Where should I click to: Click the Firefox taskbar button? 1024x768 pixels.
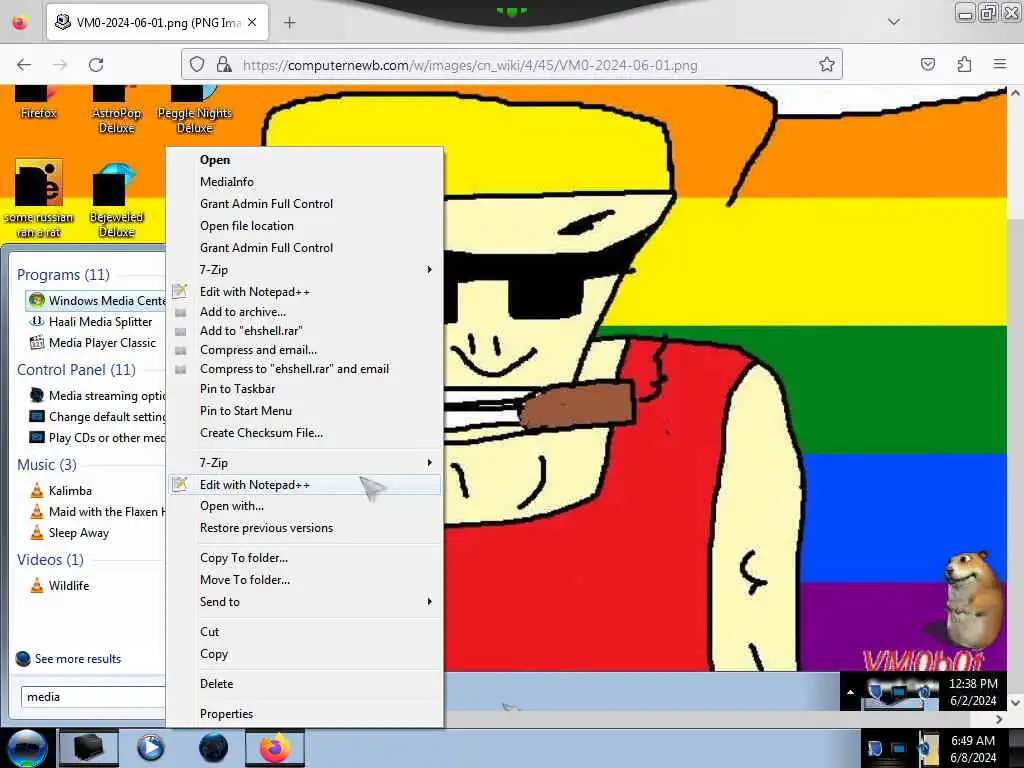pyautogui.click(x=275, y=748)
